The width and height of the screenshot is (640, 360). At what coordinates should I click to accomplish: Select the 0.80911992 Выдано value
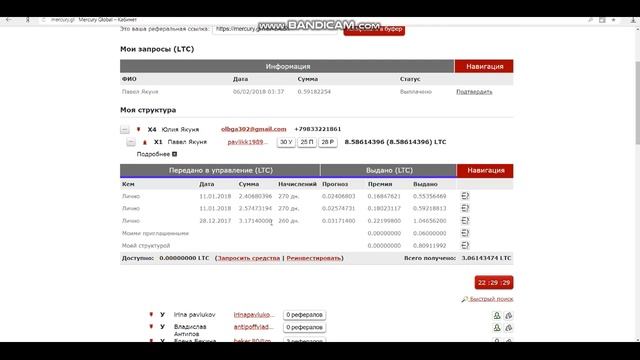point(429,246)
